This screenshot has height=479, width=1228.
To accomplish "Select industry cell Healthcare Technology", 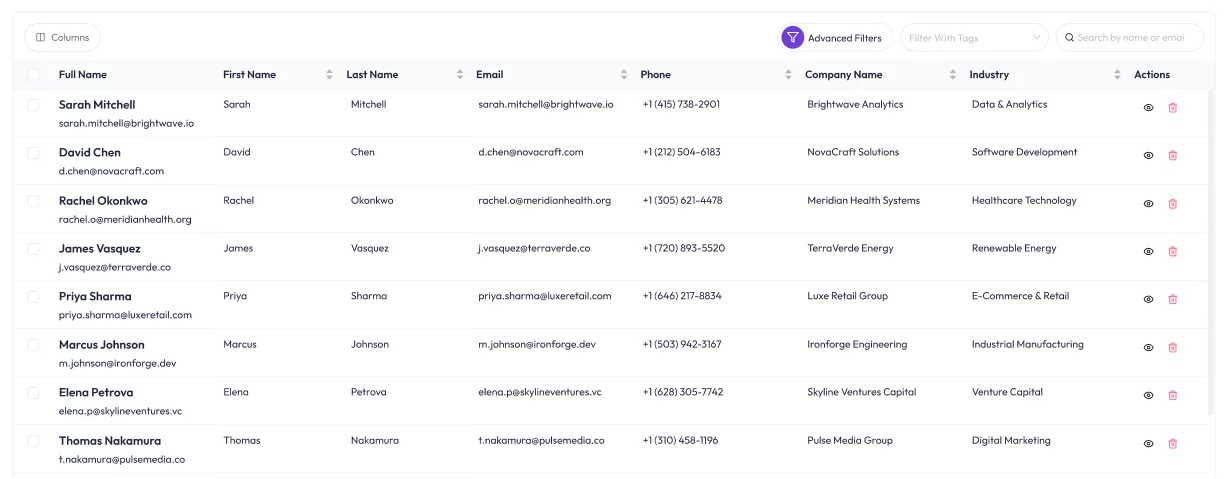I will click(1024, 201).
